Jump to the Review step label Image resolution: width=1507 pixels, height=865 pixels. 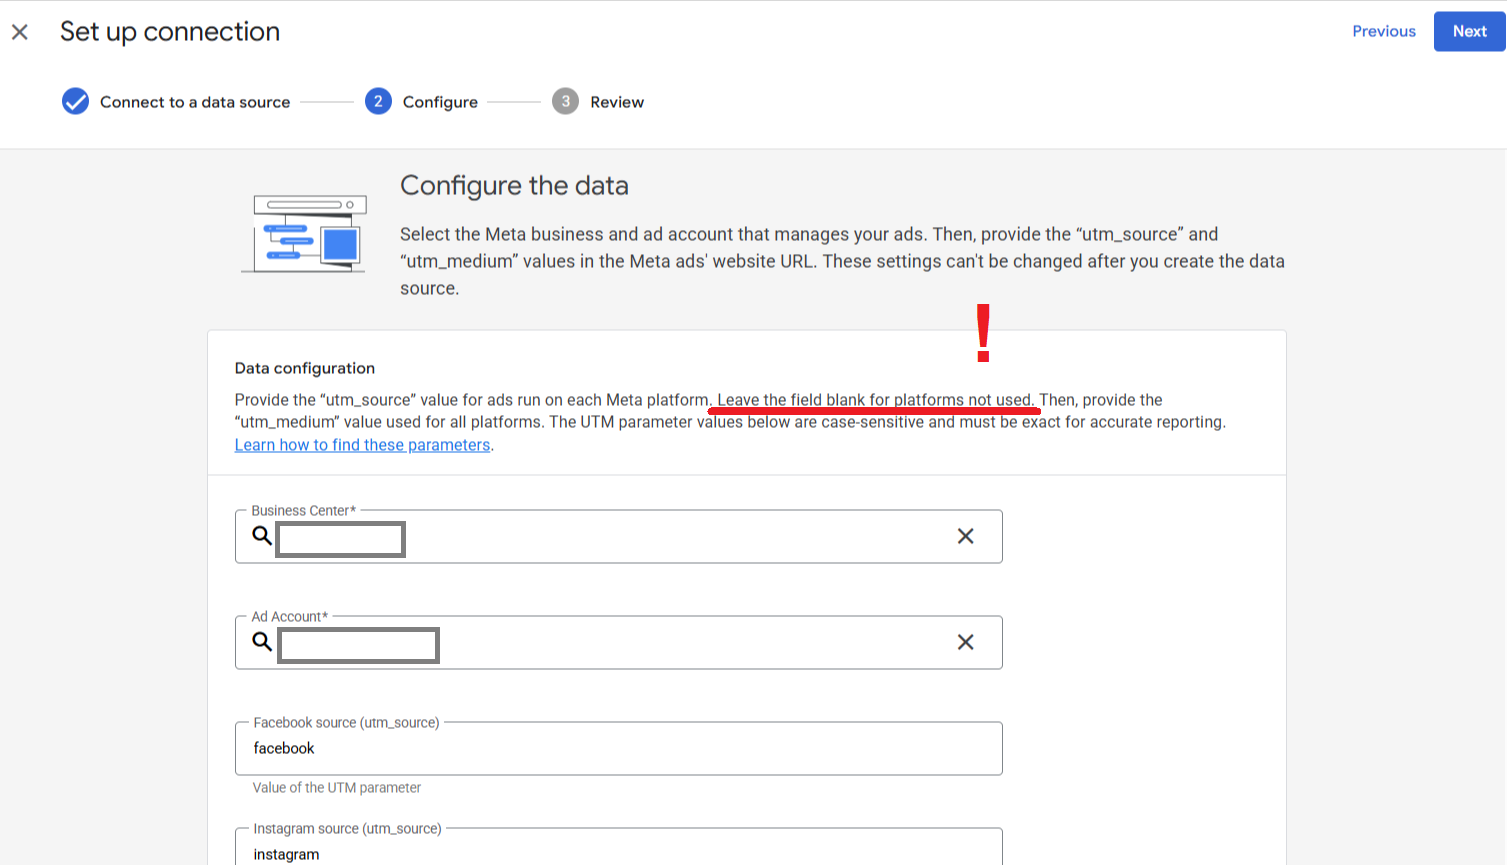point(617,102)
